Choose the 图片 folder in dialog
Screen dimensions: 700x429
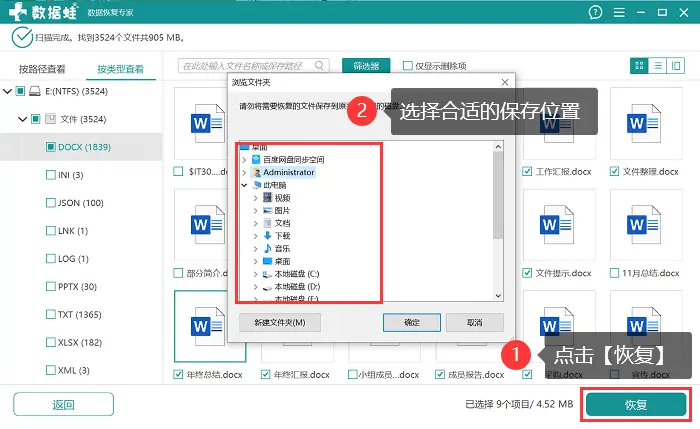point(277,210)
